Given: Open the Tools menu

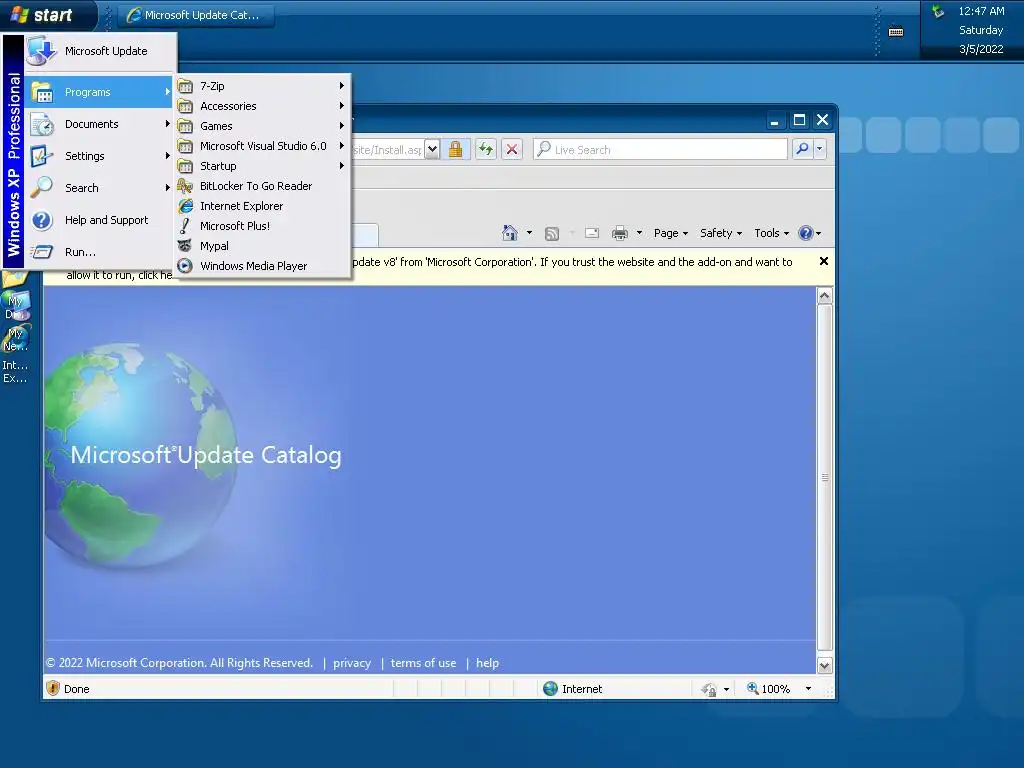Looking at the screenshot, I should (771, 233).
